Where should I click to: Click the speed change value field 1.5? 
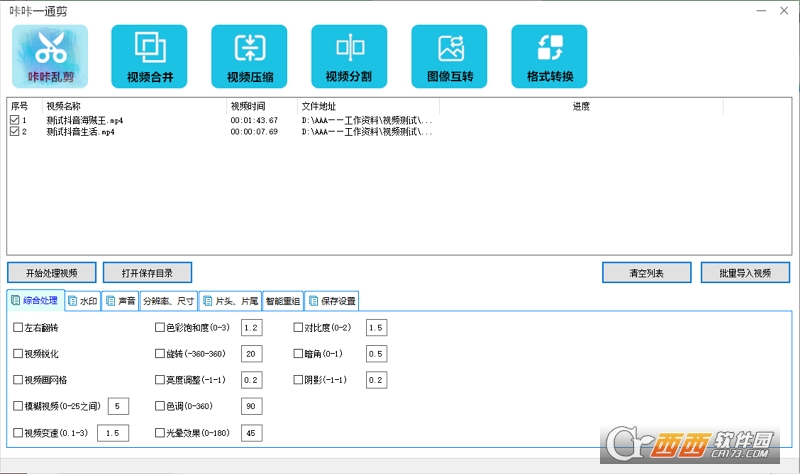(113, 433)
